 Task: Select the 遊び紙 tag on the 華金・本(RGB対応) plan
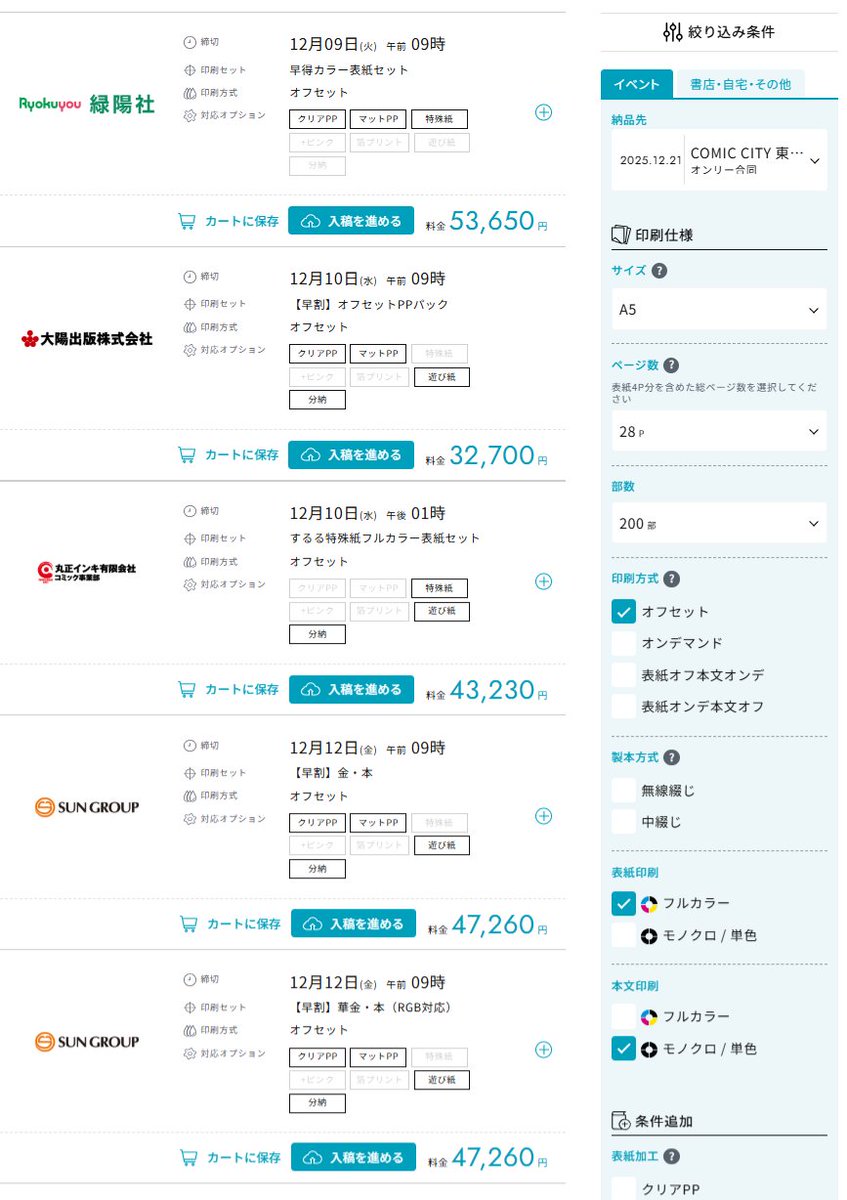[x=441, y=1080]
